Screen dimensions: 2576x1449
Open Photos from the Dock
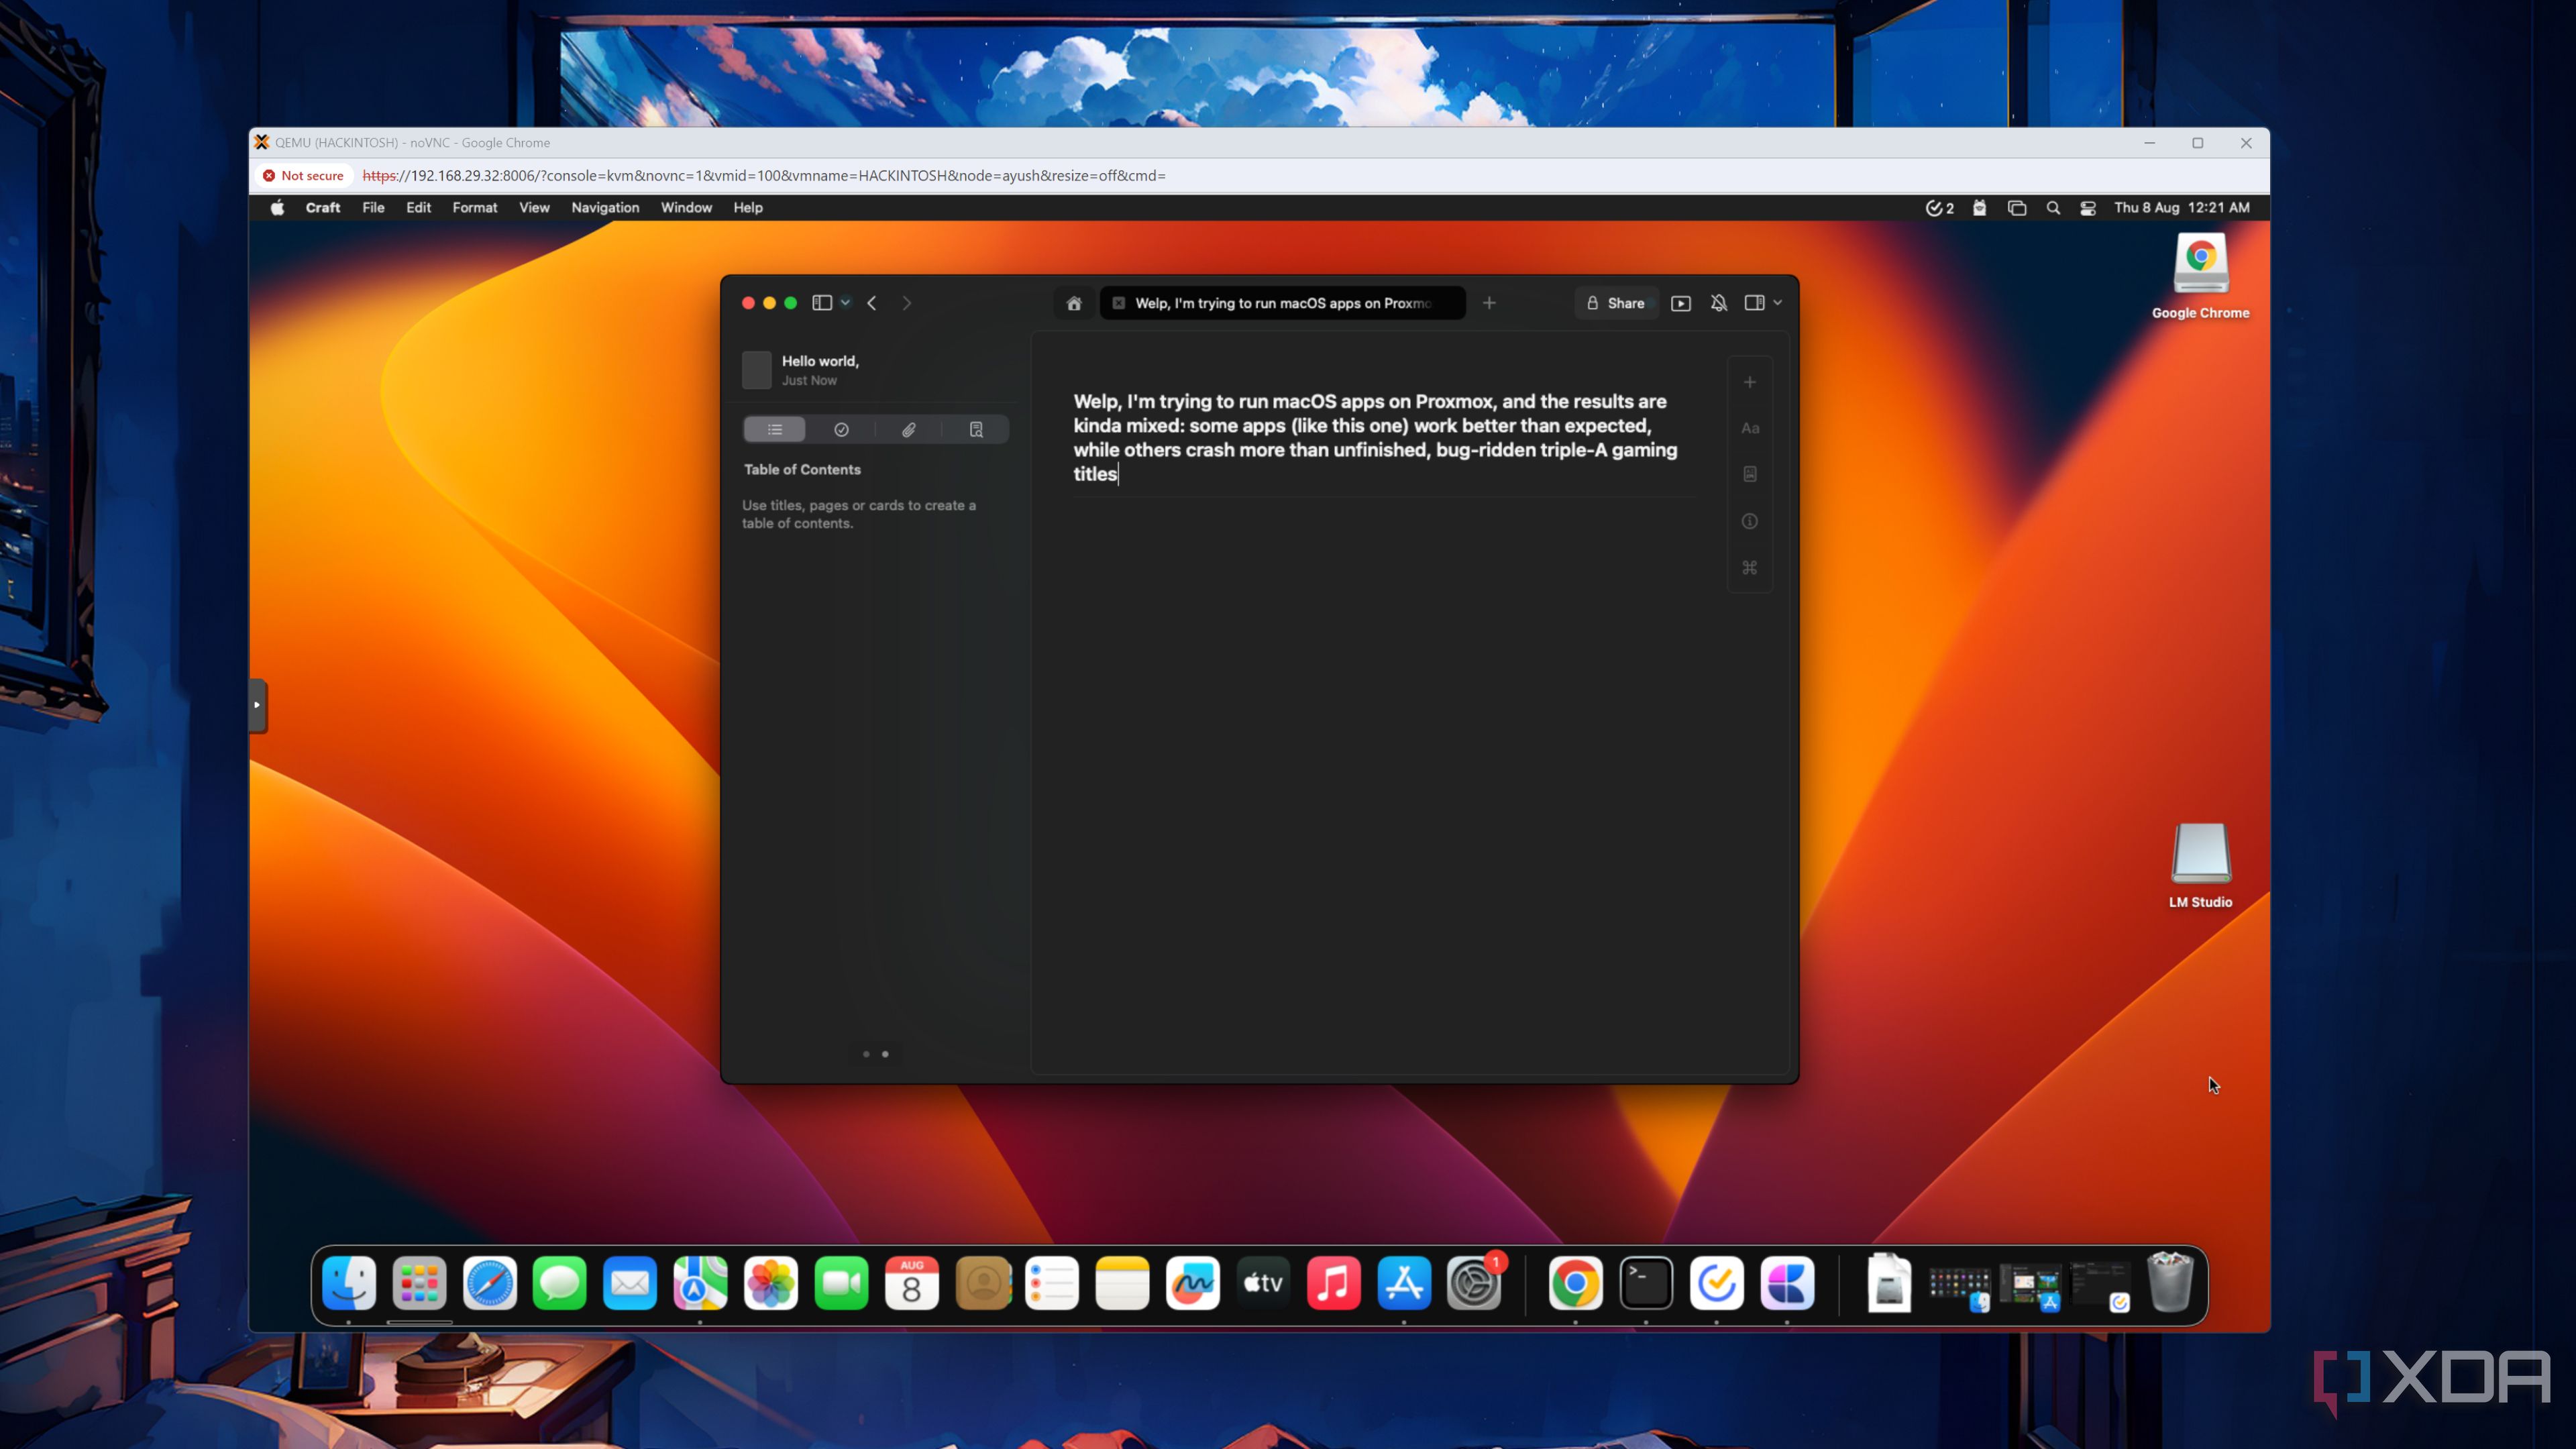(771, 1283)
